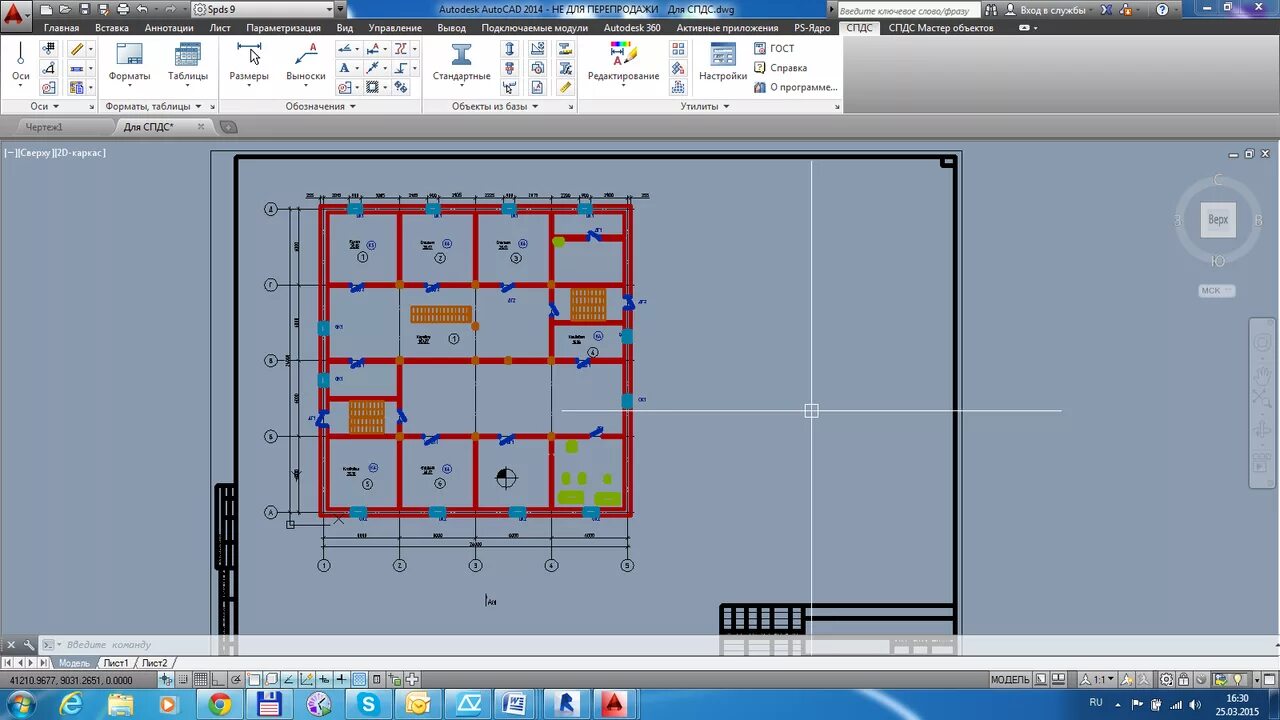The image size is (1280, 720).
Task: Click the search keyword input field
Action: (908, 10)
